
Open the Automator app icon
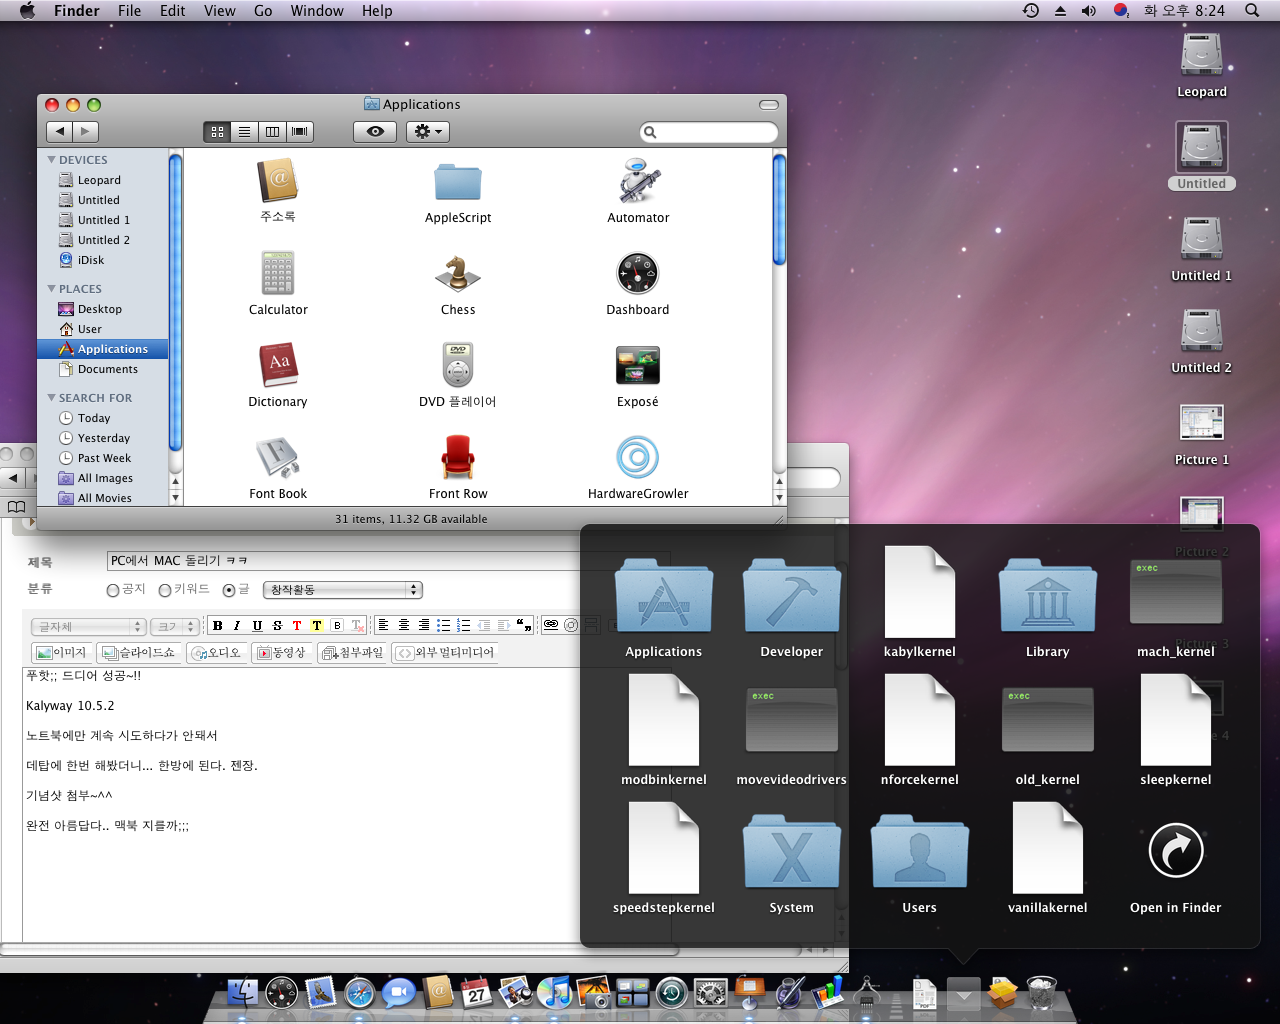tap(638, 182)
